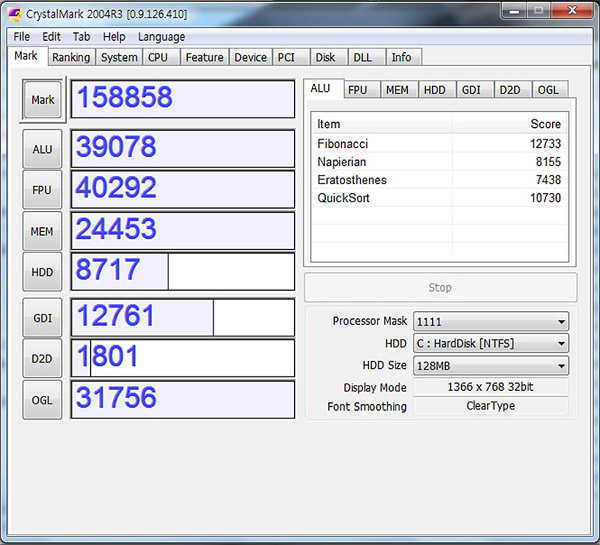Viewport: 600px width, 545px height.
Task: Open the Tab menu
Action: [x=82, y=37]
